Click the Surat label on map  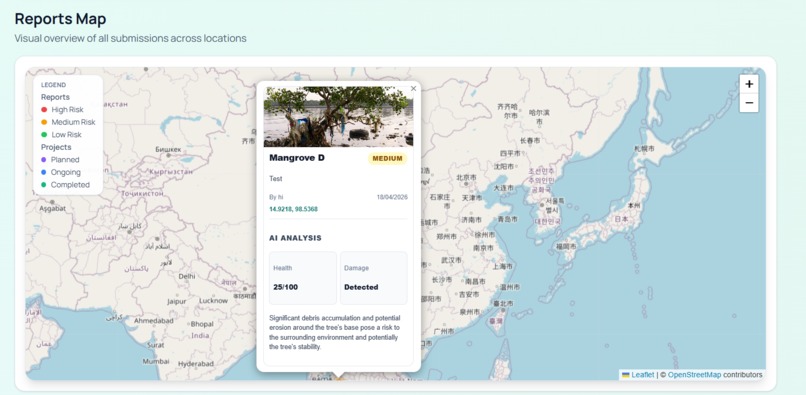point(156,345)
